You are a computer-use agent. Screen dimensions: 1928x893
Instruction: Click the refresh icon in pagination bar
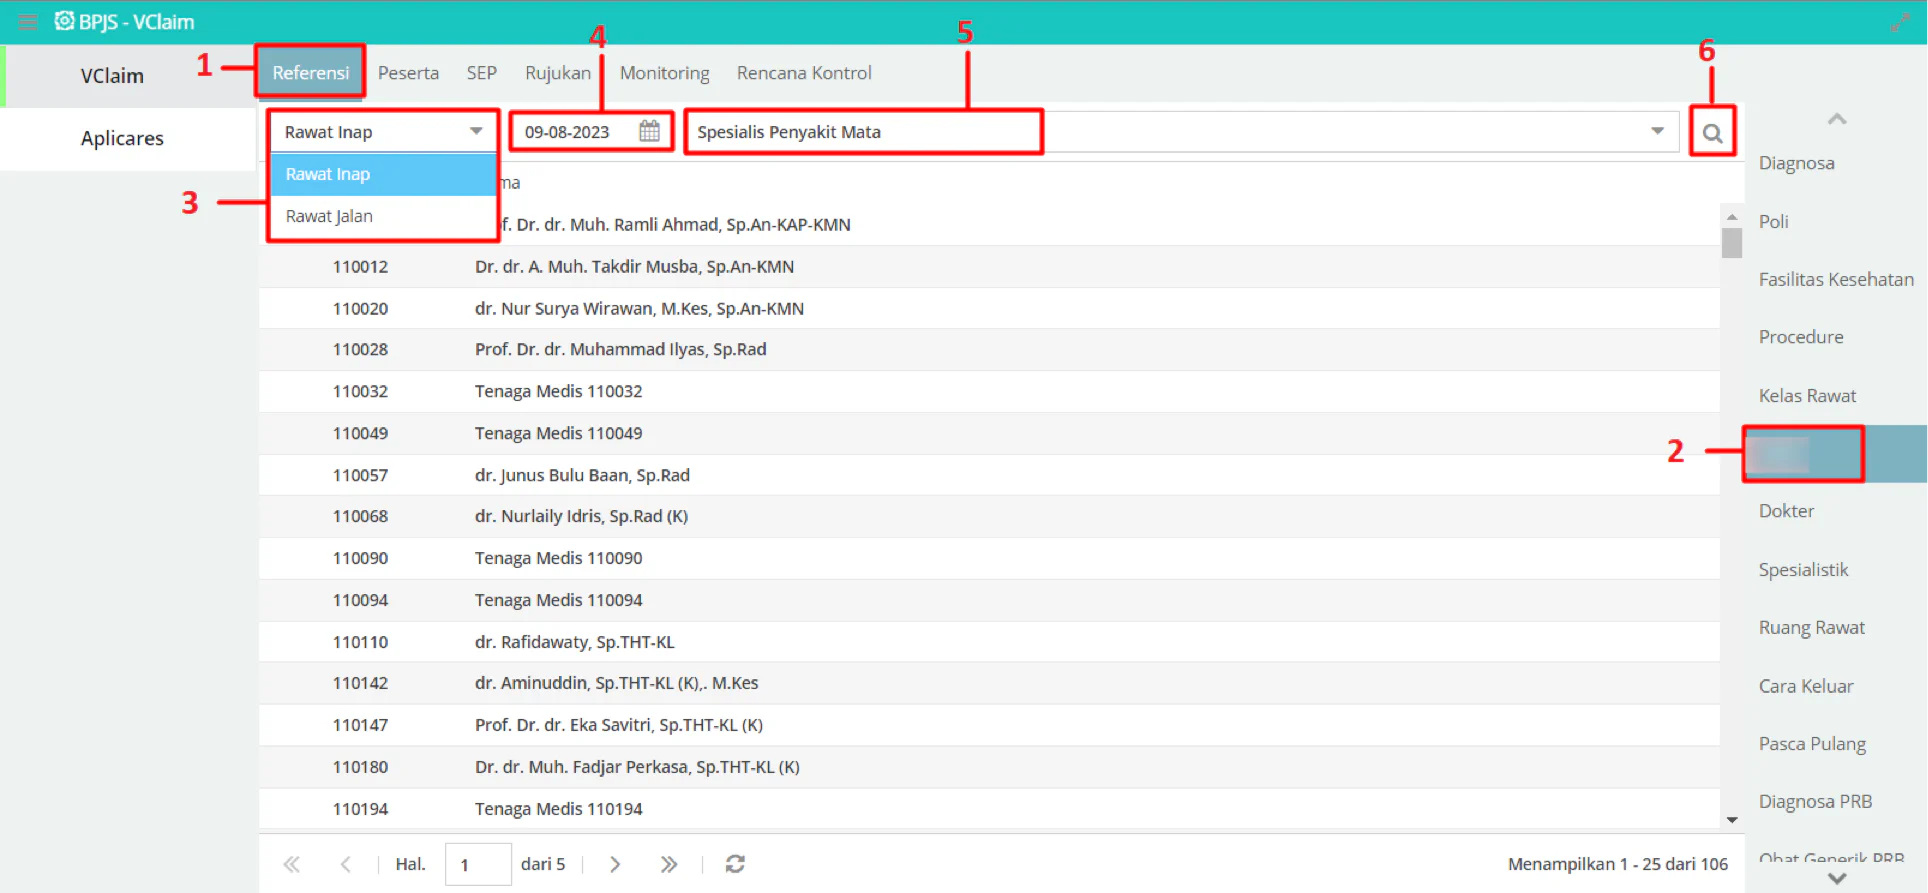[x=735, y=864]
